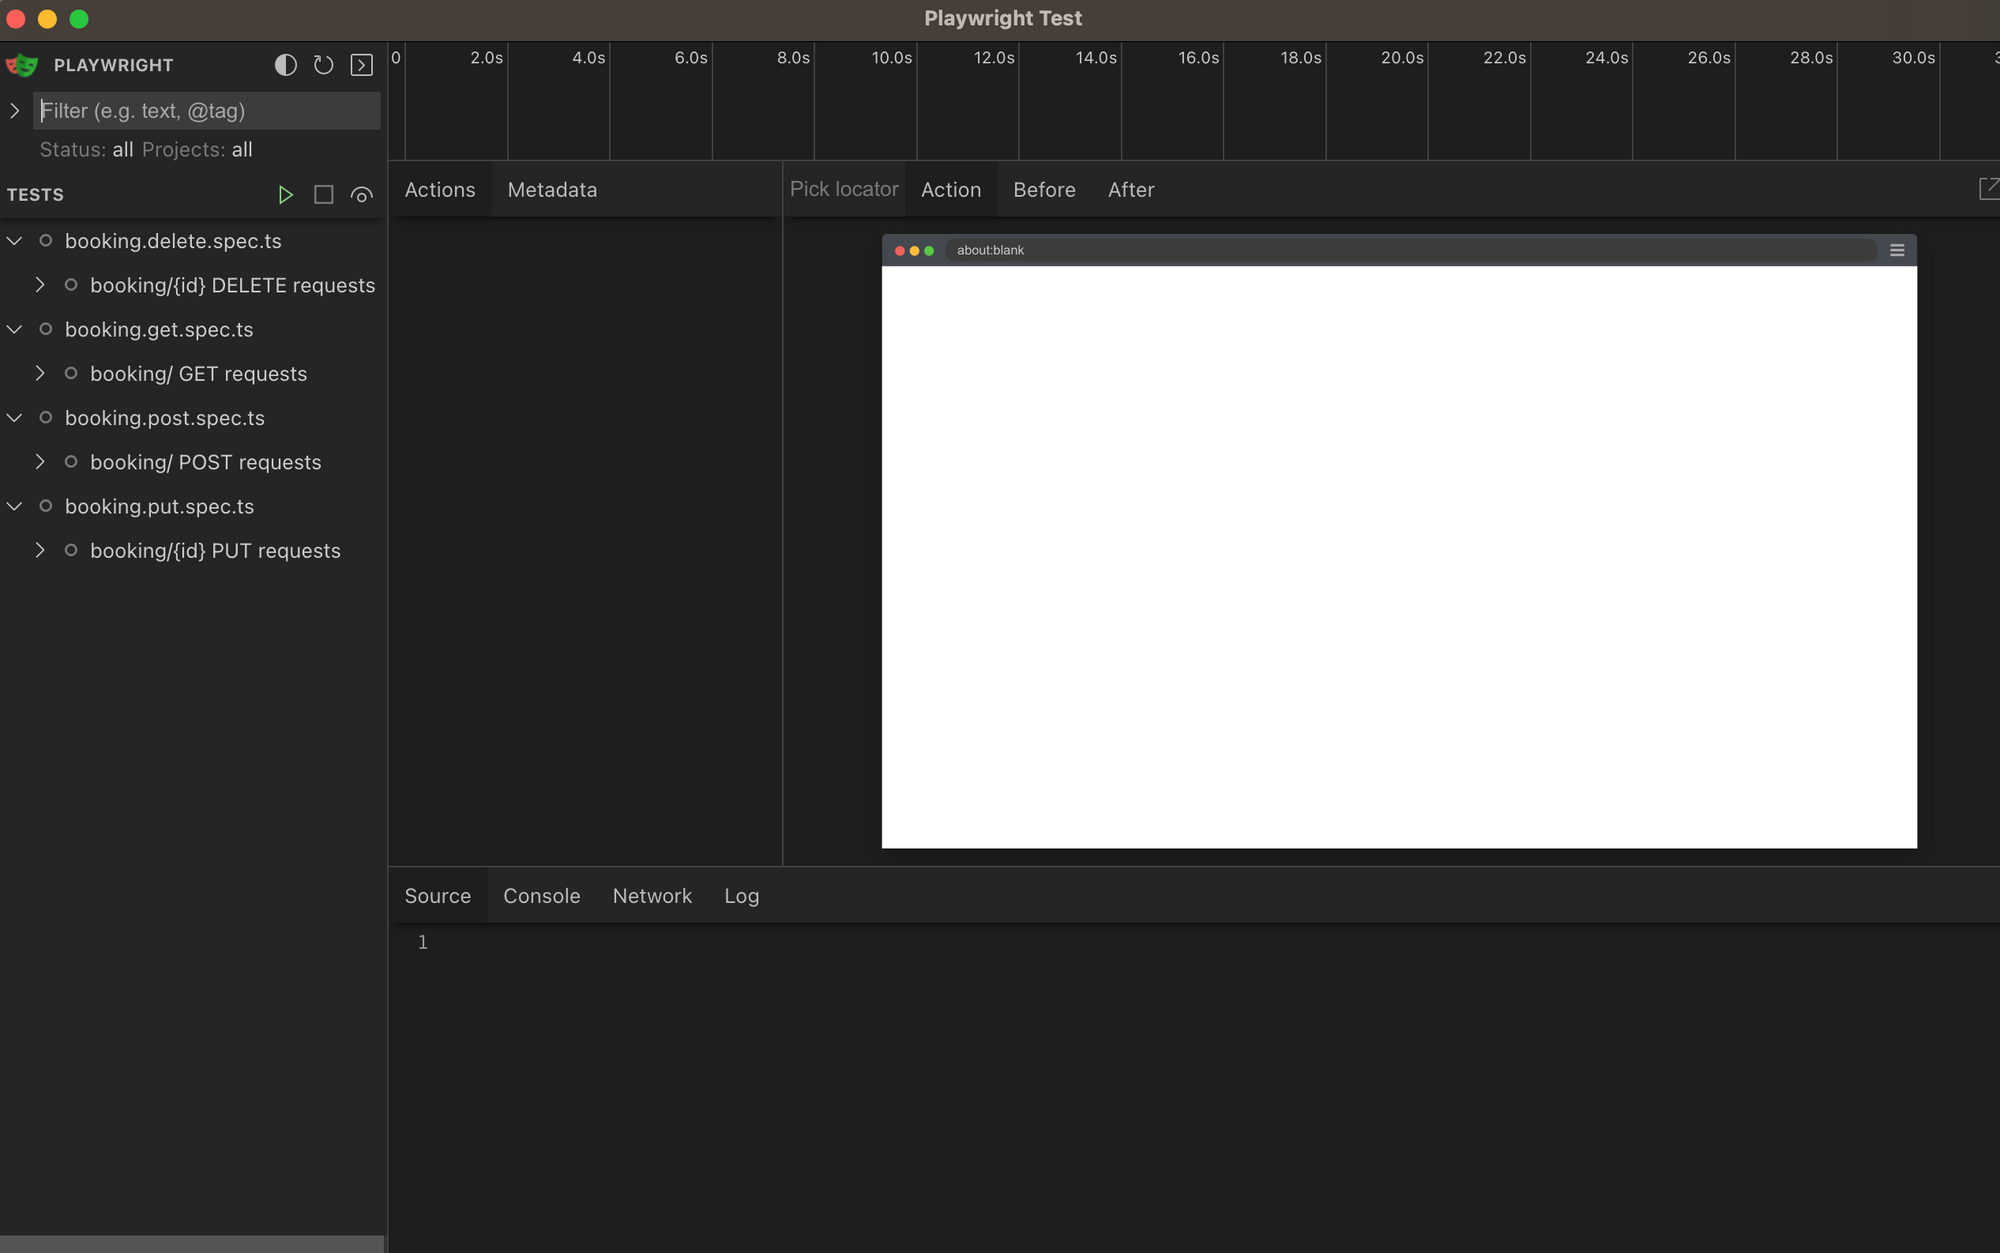Screen dimensions: 2000x1253
Task: Click status circle of booking.put.spec.ts
Action: 45,506
